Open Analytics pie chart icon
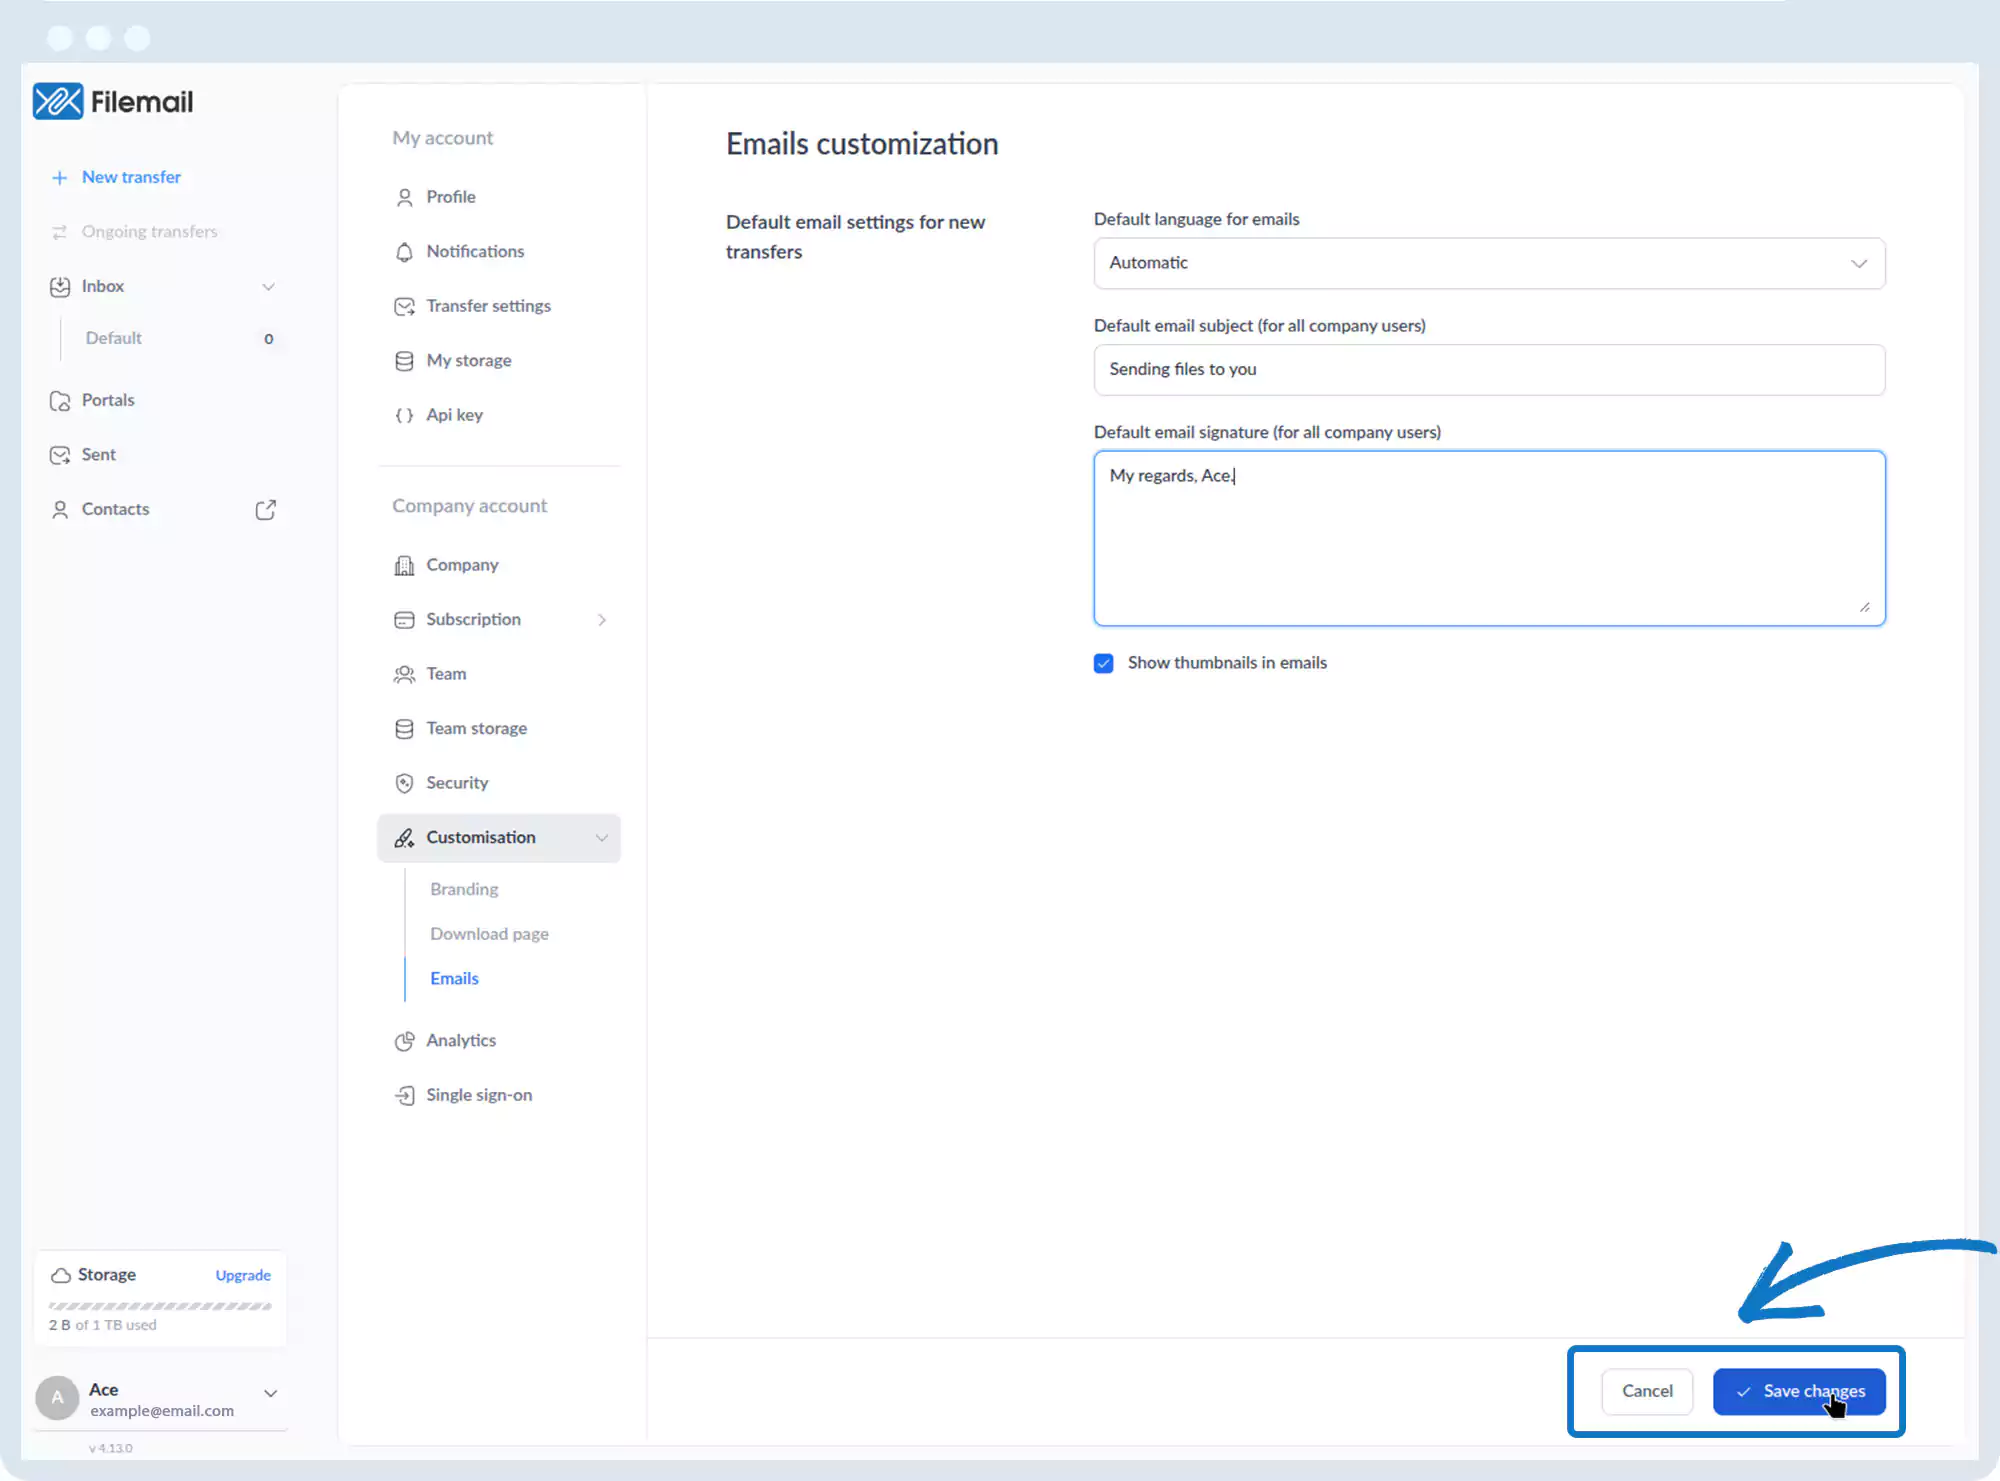The width and height of the screenshot is (2000, 1481). pos(404,1041)
